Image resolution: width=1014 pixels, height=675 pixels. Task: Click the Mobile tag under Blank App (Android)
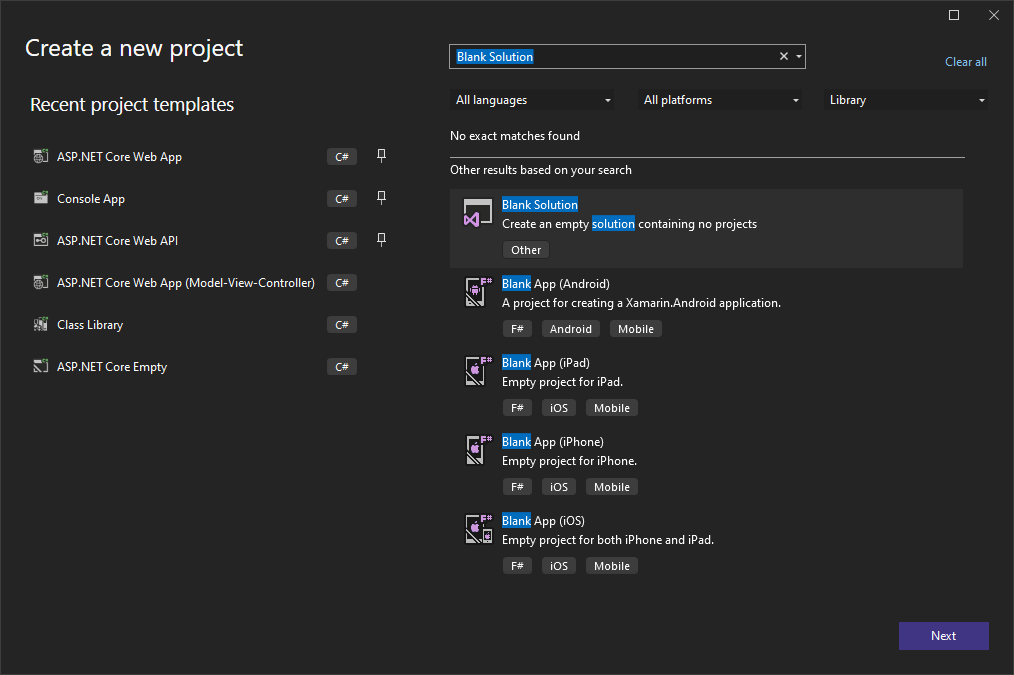coord(636,328)
